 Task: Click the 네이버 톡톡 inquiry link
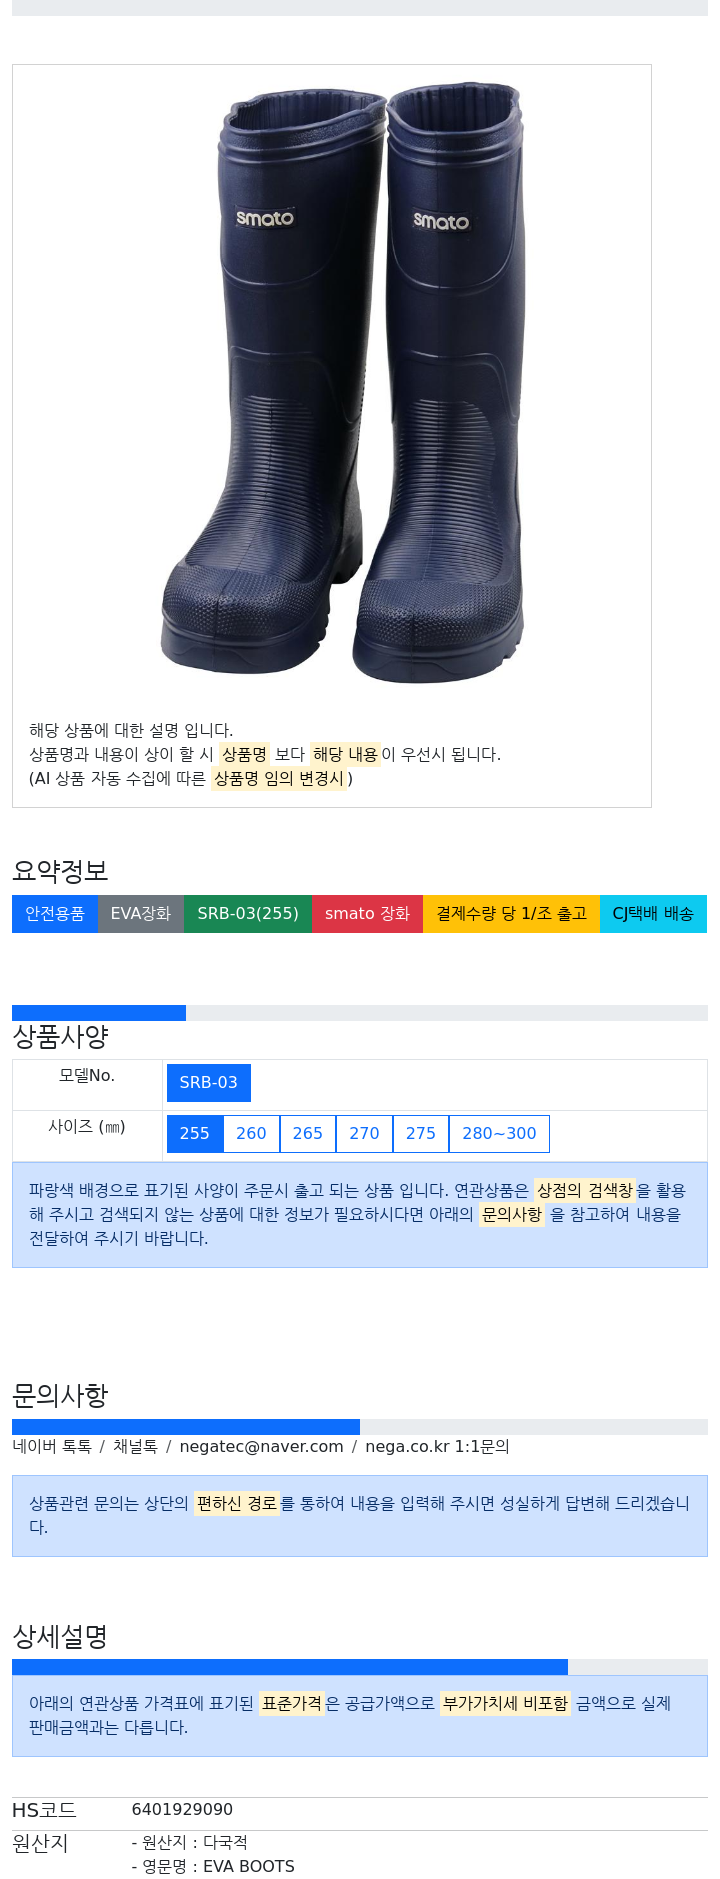click(52, 1447)
